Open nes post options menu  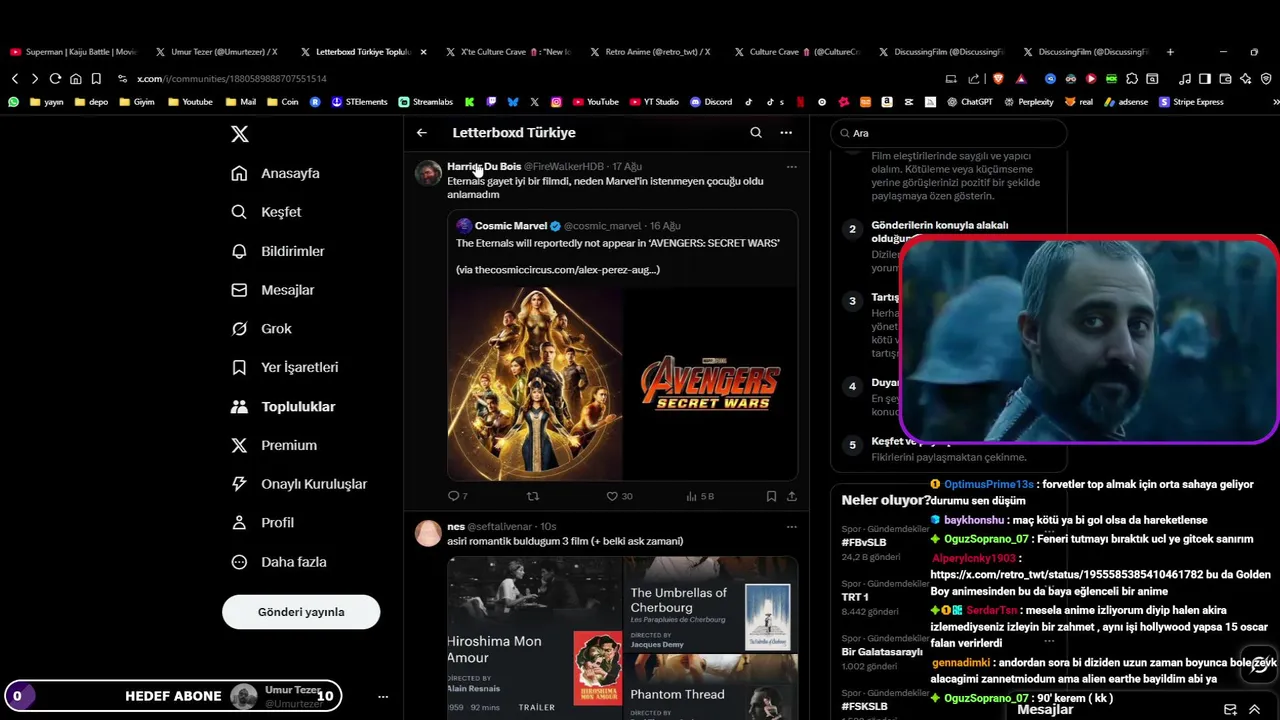(791, 527)
